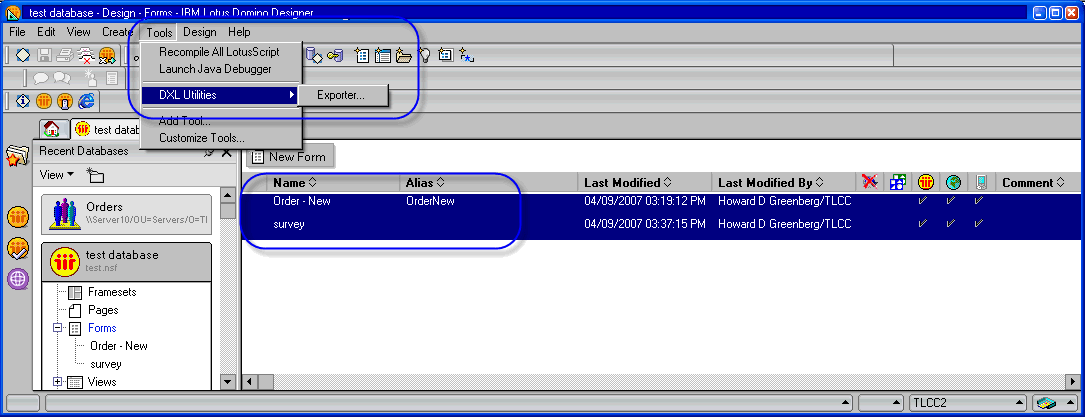Click the Notes checkmark on survey row
Viewport: 1085px width, 417px height.
pos(922,224)
